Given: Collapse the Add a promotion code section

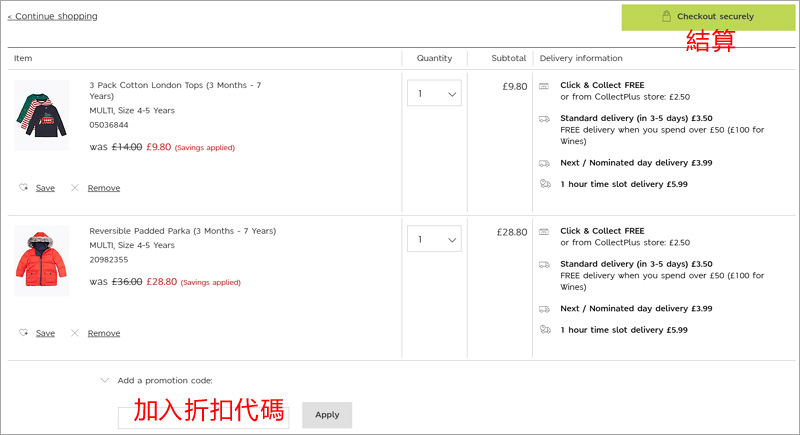Looking at the screenshot, I should click(x=105, y=380).
